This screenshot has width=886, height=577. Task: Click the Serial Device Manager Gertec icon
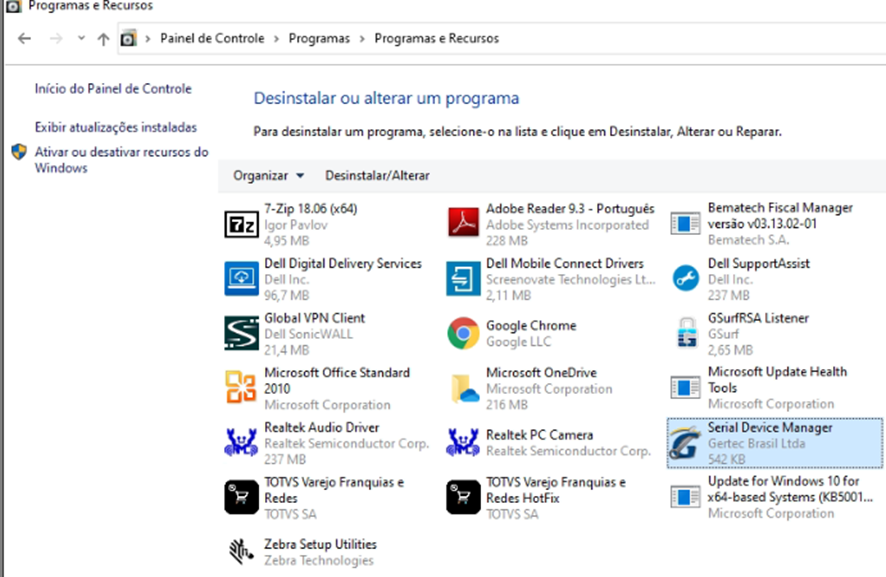pyautogui.click(x=685, y=443)
